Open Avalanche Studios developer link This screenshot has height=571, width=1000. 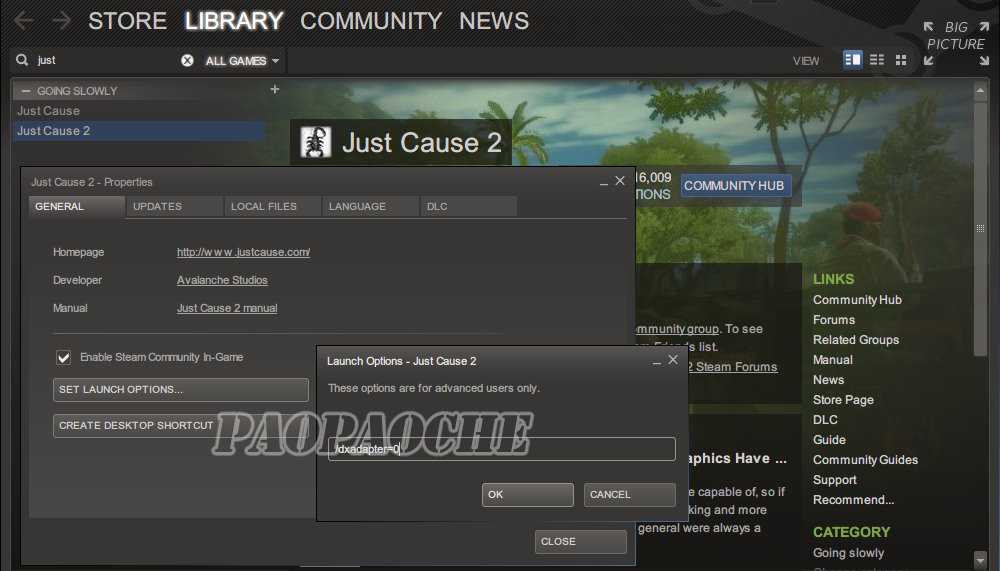pos(222,280)
